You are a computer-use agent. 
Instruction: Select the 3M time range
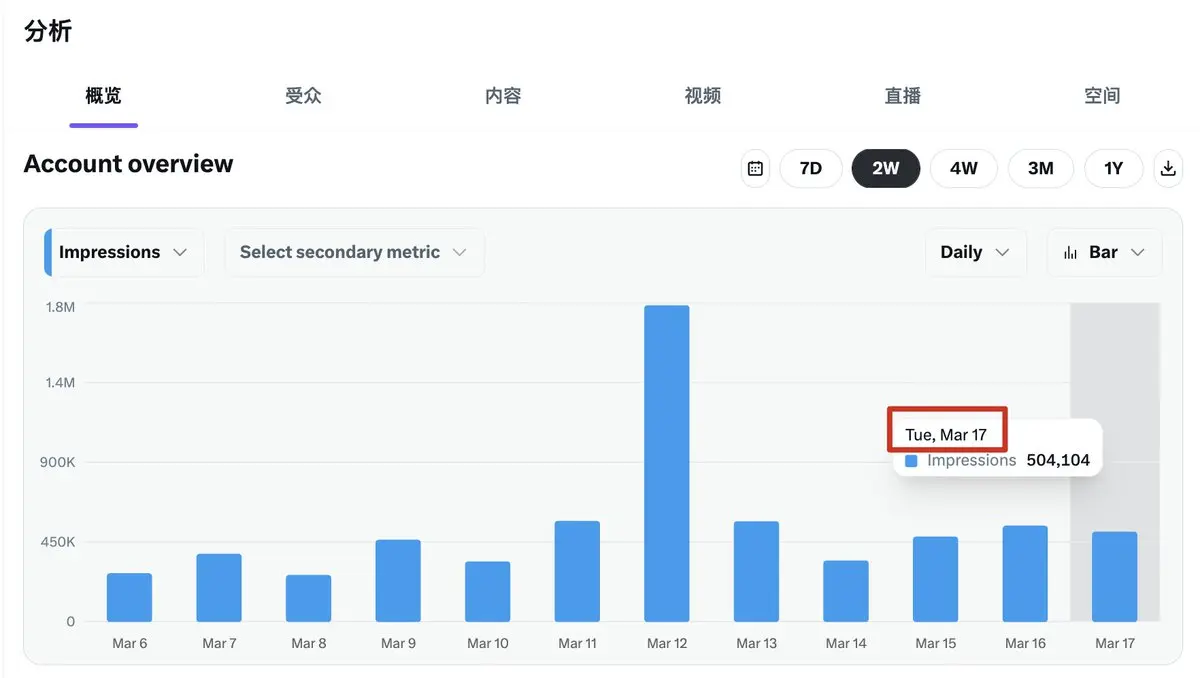pyautogui.click(x=1041, y=168)
